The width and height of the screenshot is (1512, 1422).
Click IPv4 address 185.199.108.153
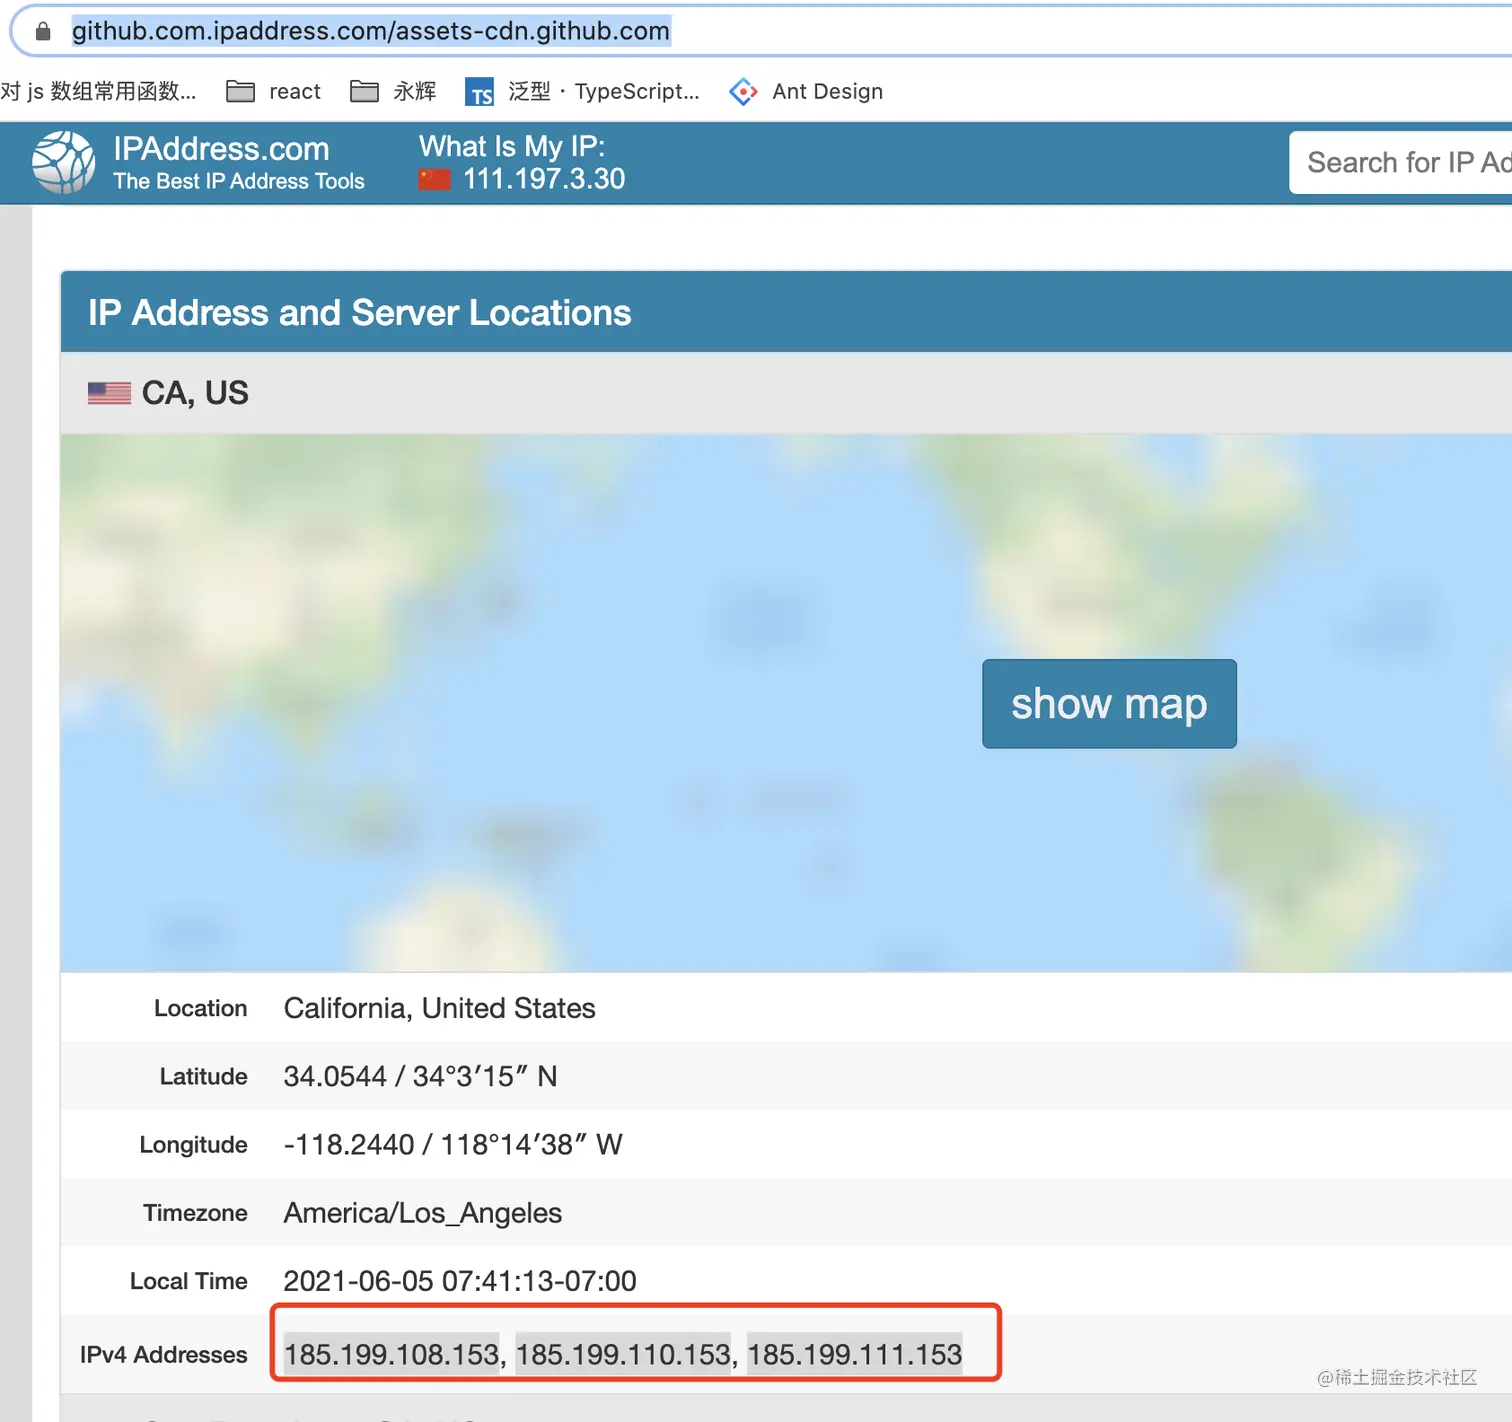pos(392,1354)
